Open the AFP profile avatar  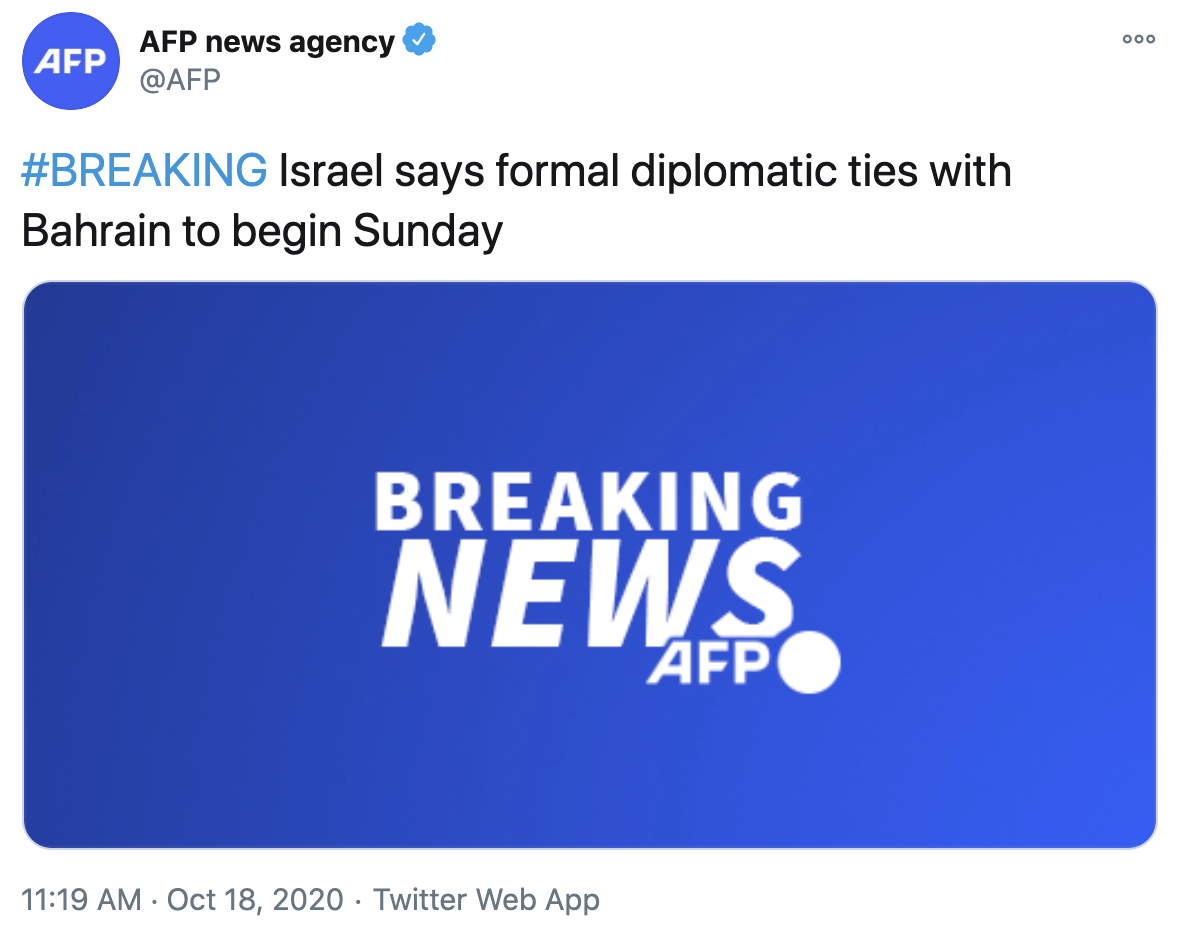pyautogui.click(x=70, y=61)
